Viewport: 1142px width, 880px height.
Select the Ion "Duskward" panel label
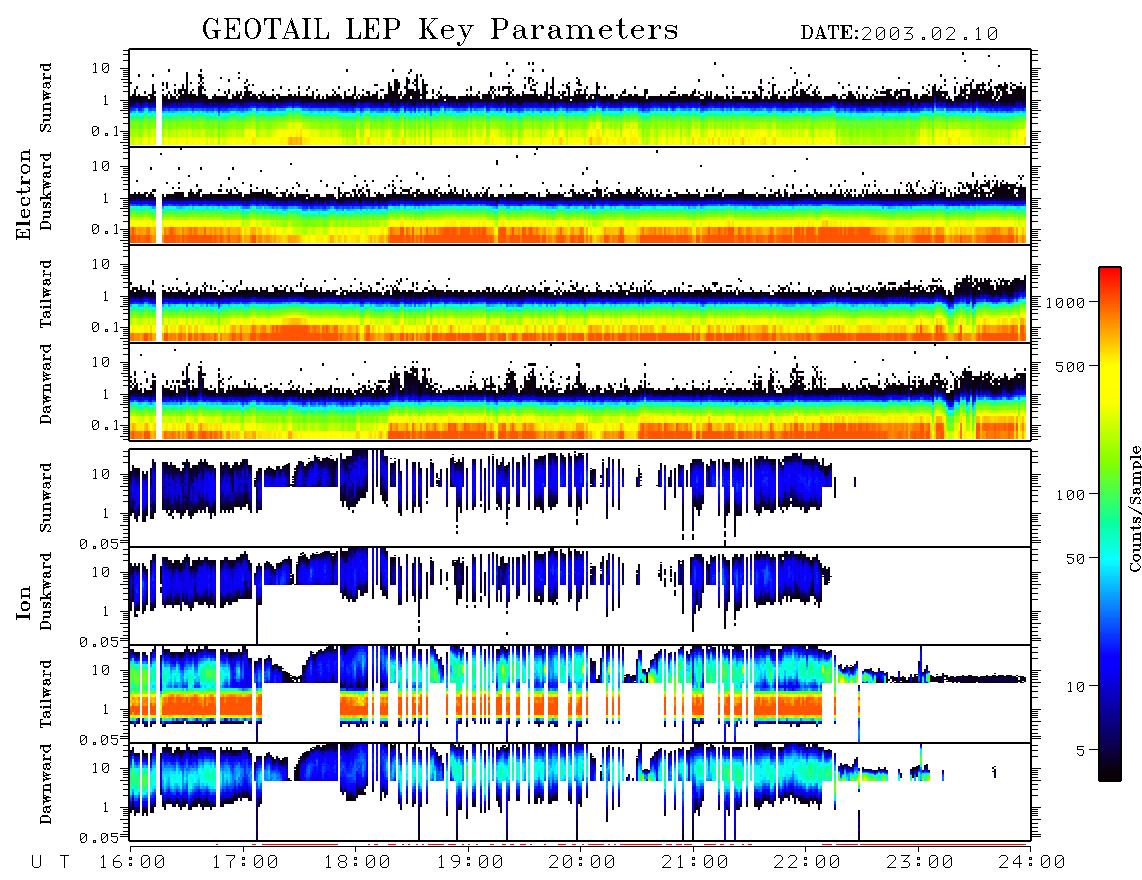click(x=46, y=592)
